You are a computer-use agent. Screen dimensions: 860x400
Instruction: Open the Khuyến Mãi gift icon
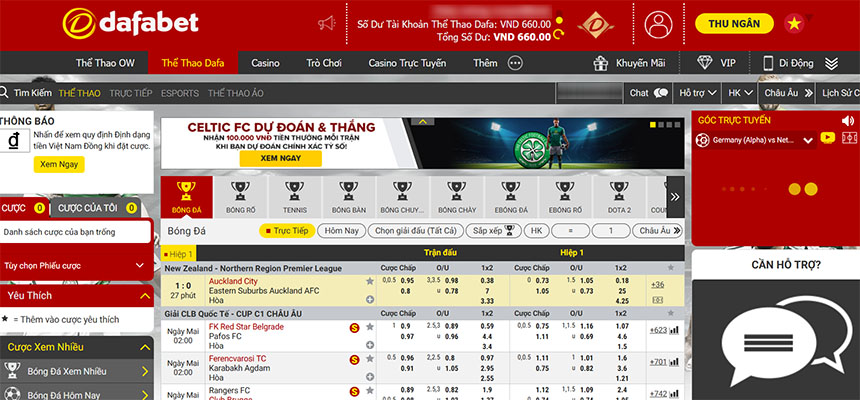[601, 62]
